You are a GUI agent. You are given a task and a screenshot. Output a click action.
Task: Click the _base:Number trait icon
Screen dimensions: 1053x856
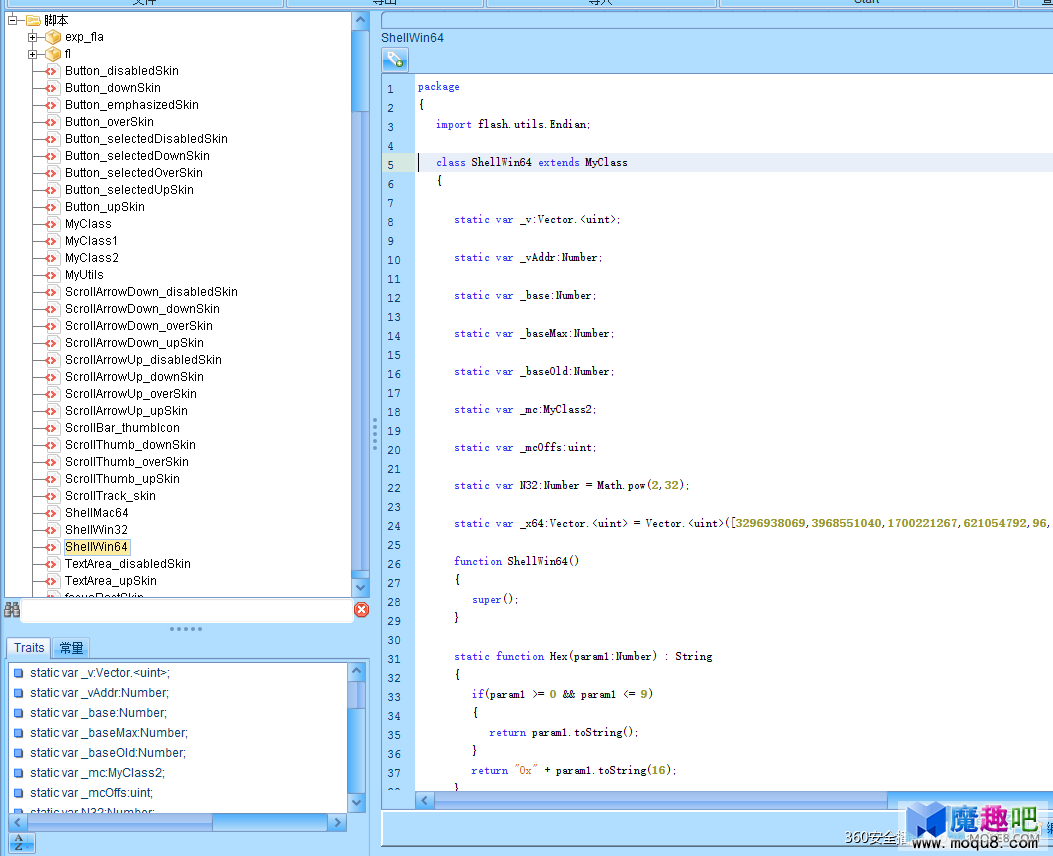pos(19,713)
